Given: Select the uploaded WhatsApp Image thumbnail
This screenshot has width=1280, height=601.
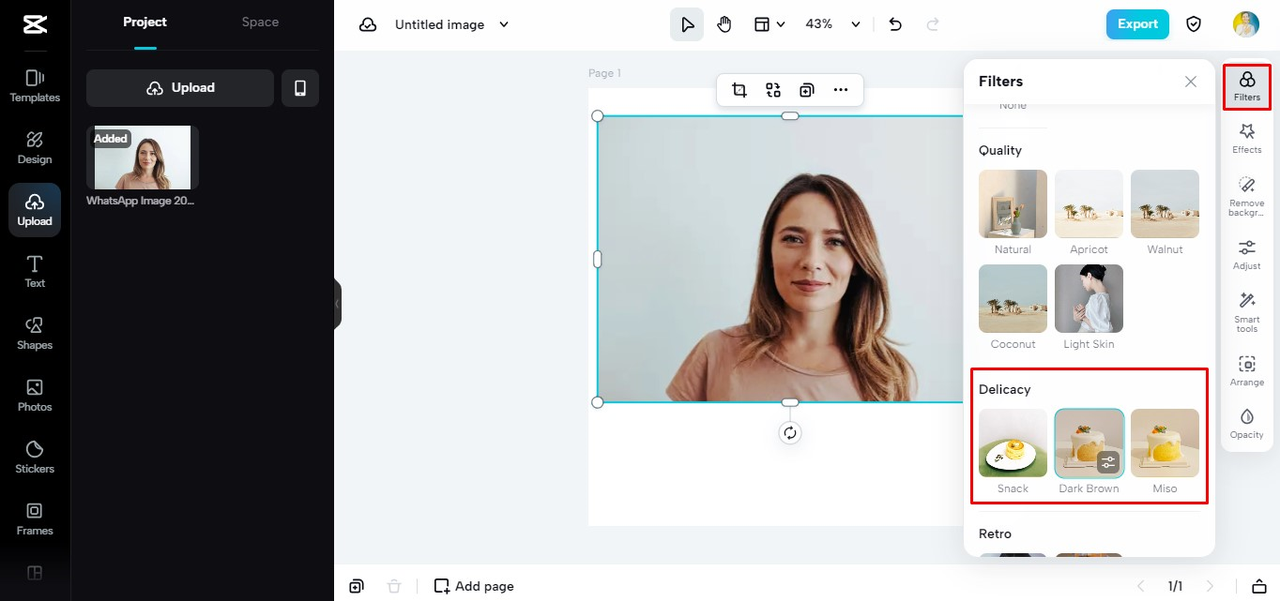Looking at the screenshot, I should coord(142,157).
